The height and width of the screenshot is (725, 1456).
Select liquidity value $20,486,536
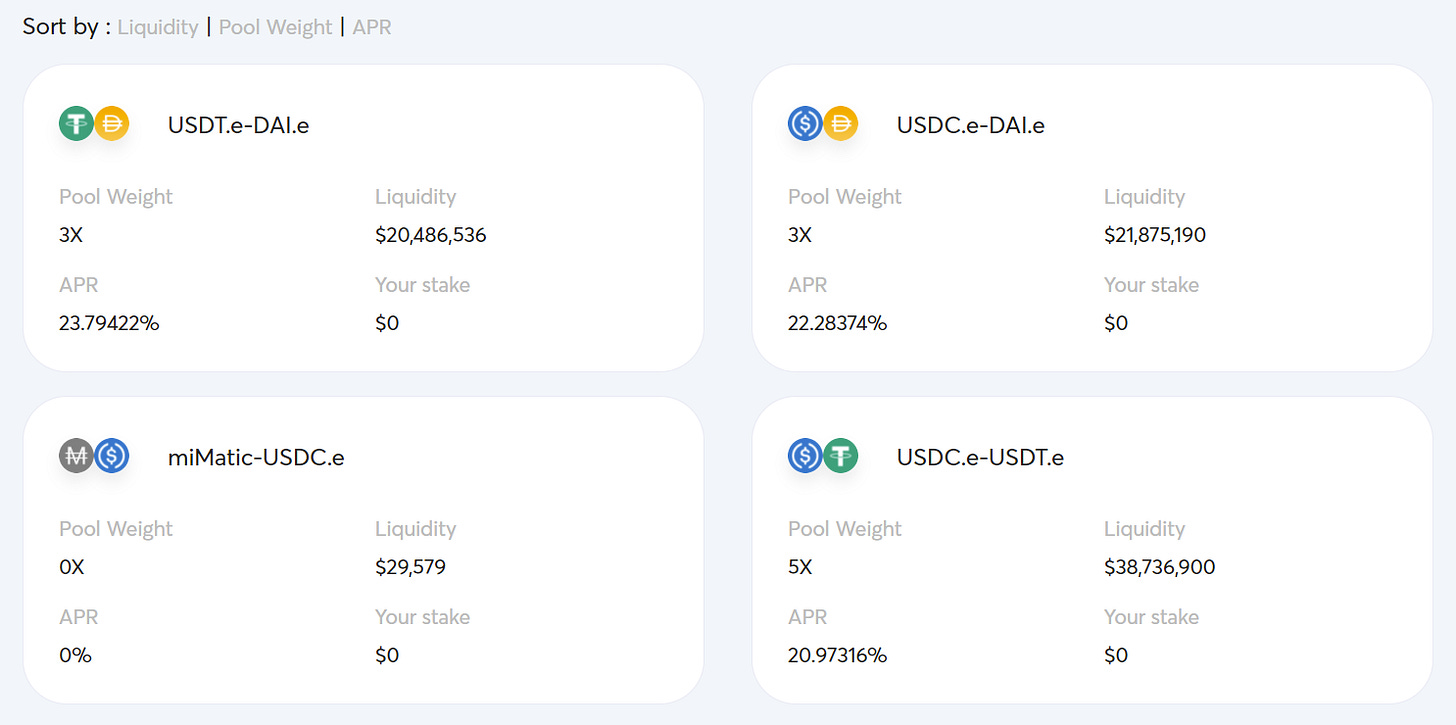[x=431, y=236]
